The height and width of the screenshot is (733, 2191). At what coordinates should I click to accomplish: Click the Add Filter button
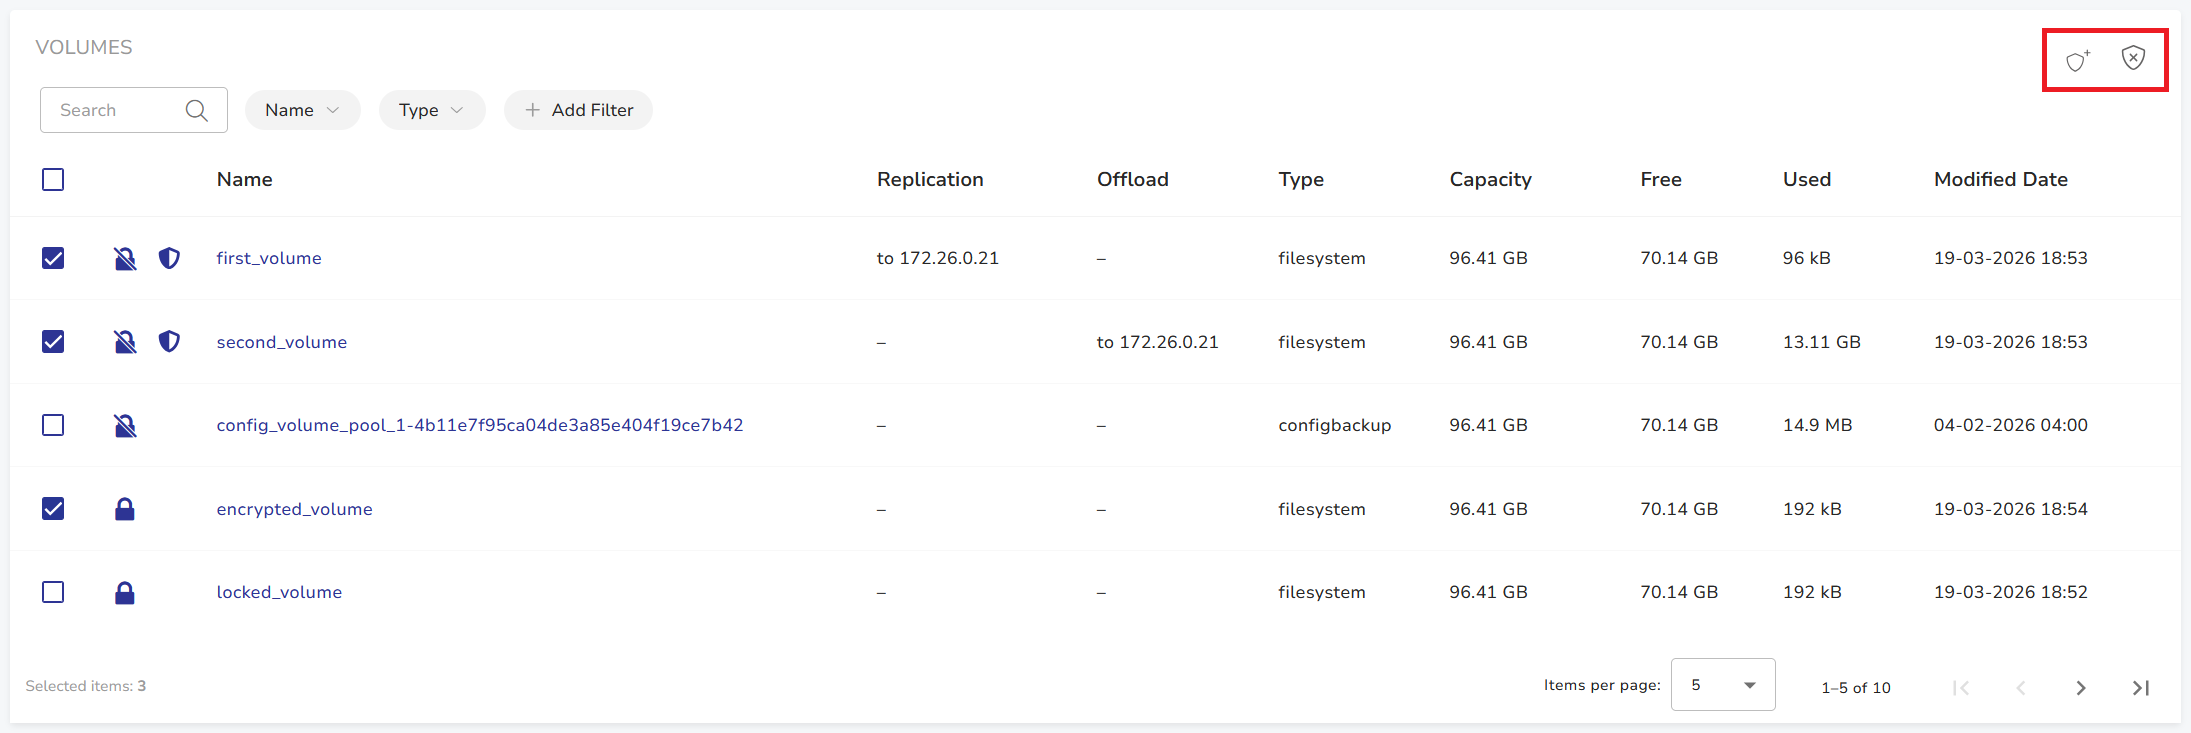tap(578, 110)
